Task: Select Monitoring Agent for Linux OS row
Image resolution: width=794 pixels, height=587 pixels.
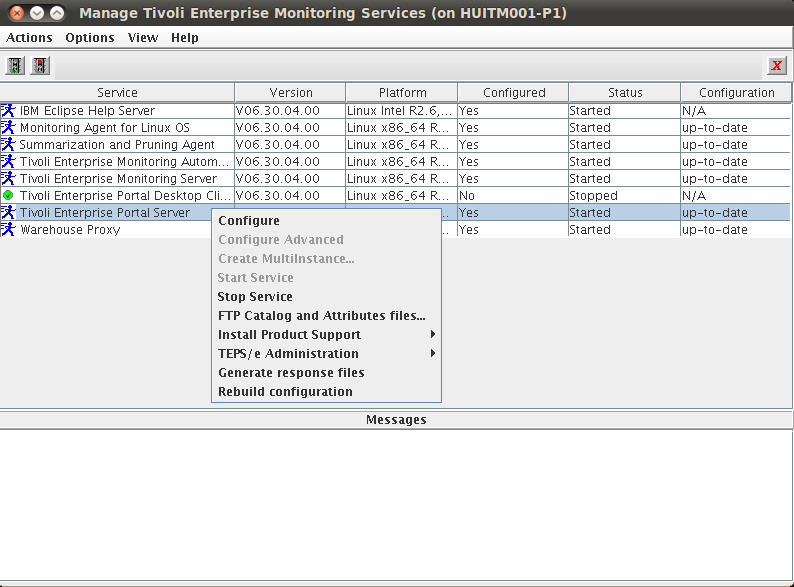Action: (395, 128)
